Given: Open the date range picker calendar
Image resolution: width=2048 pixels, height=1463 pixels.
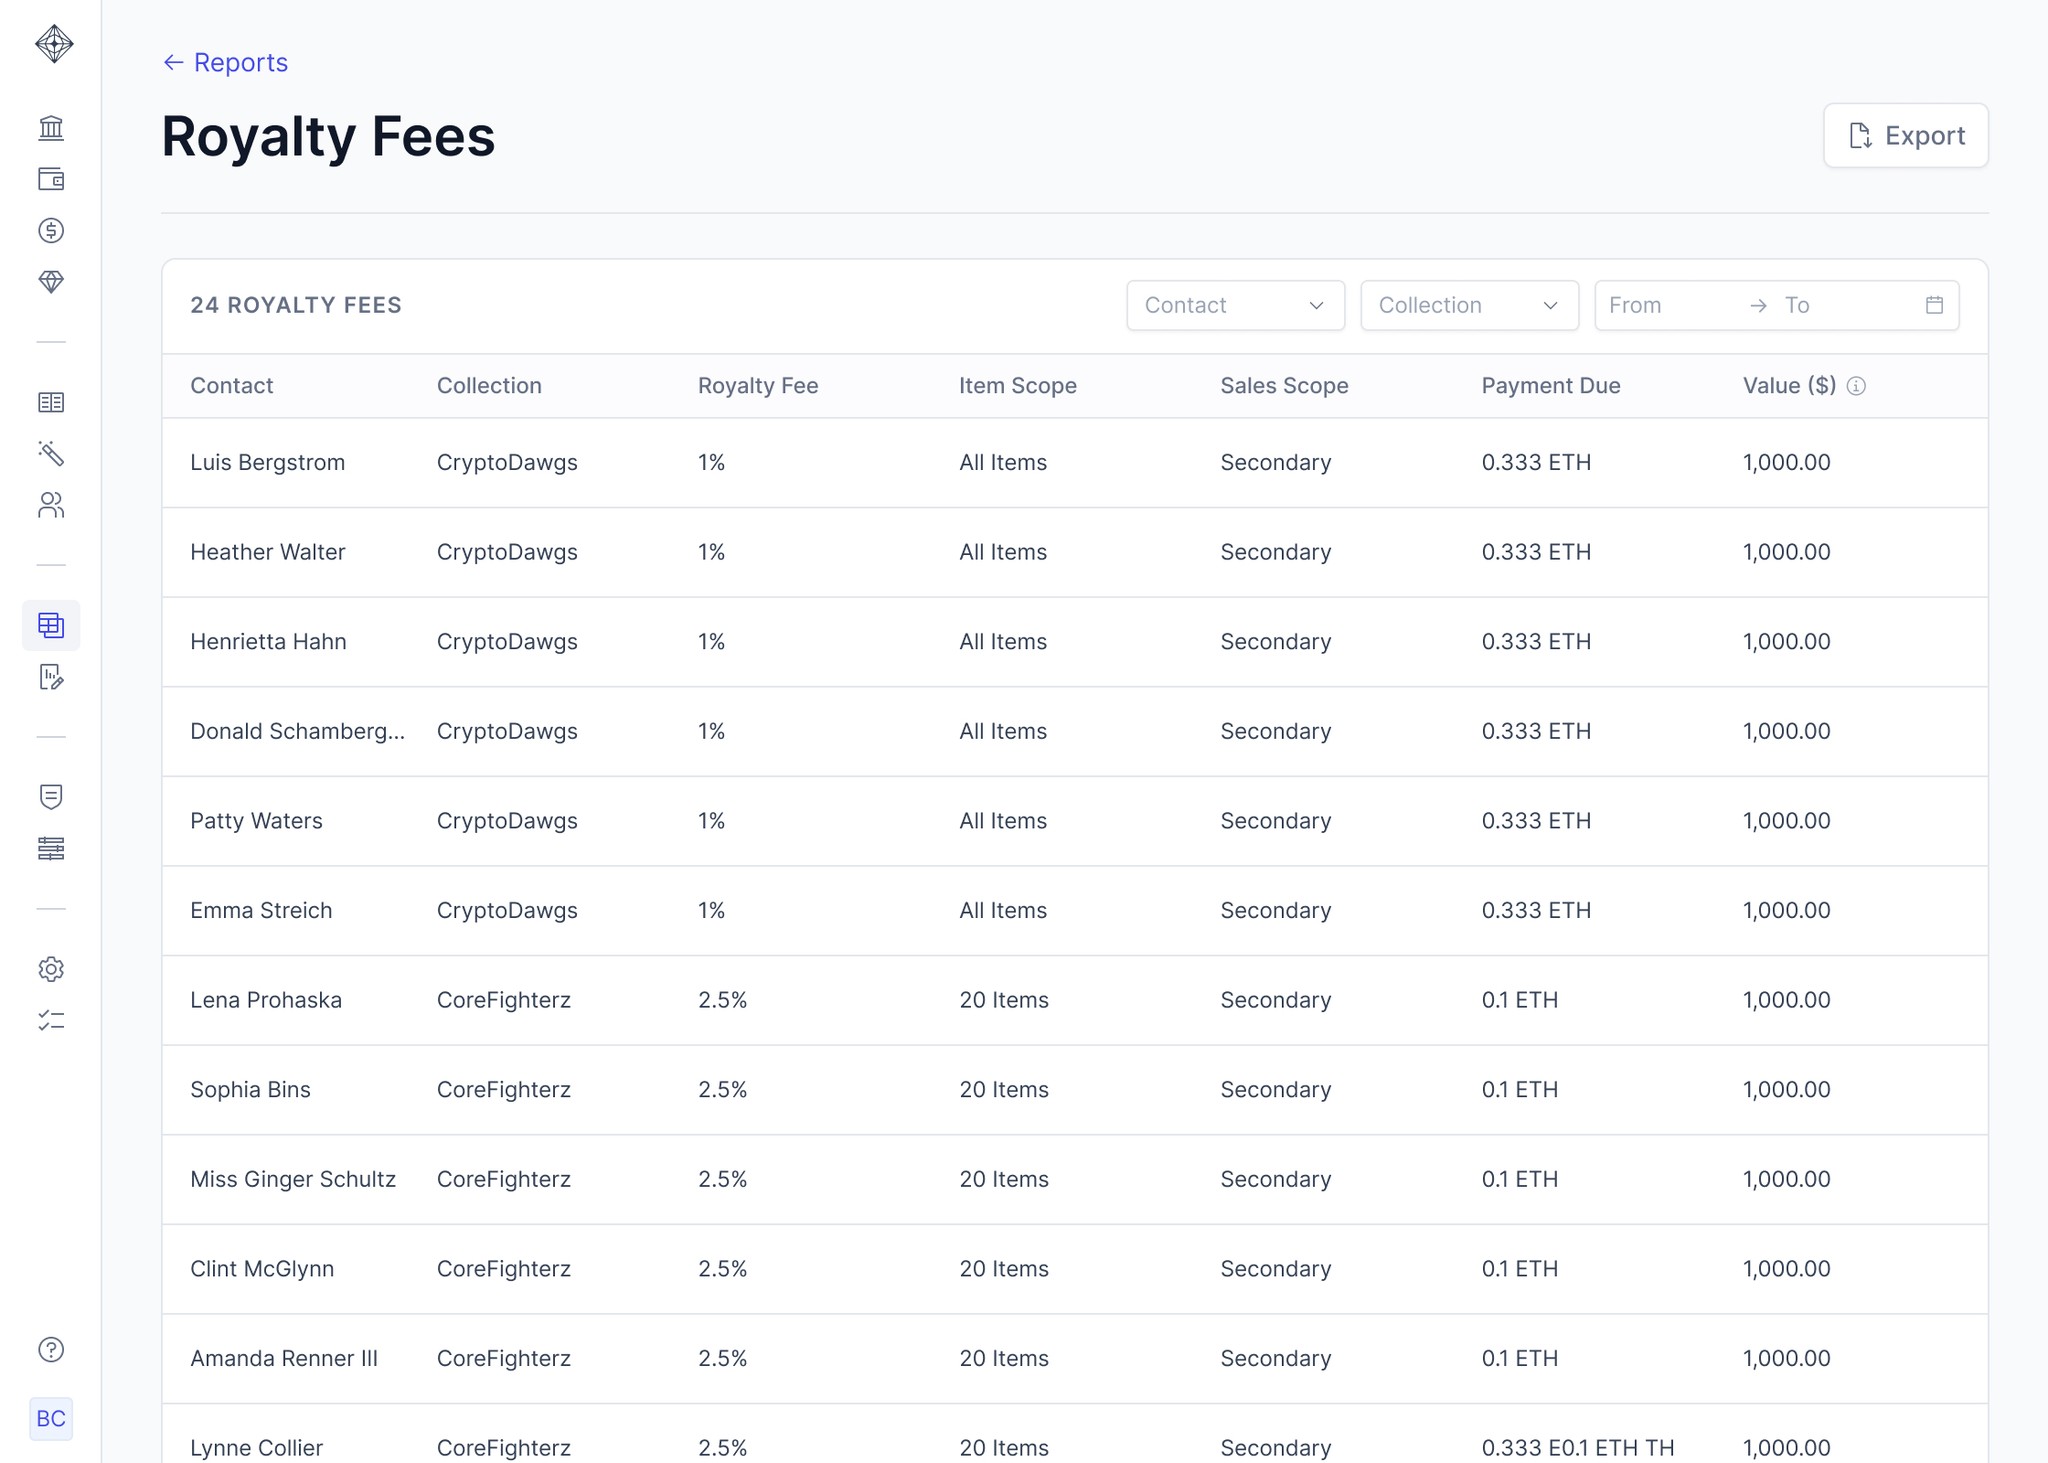Looking at the screenshot, I should 1934,305.
